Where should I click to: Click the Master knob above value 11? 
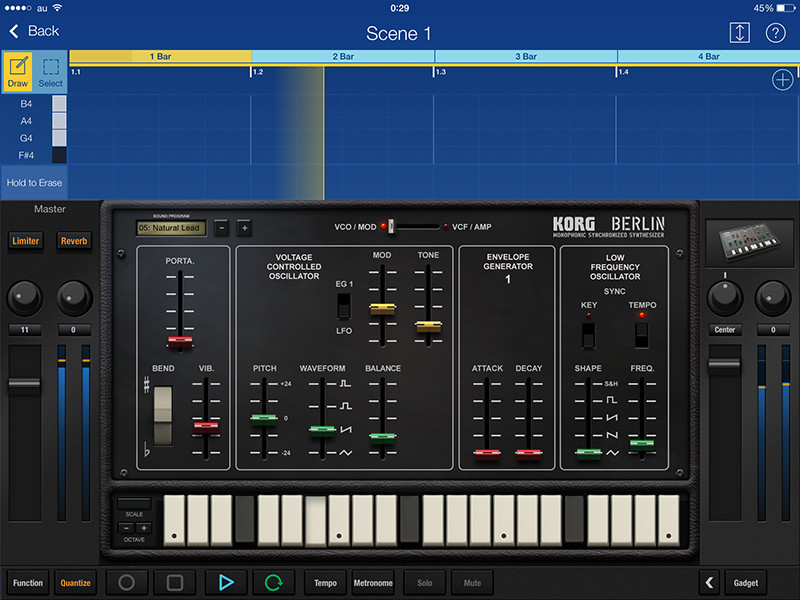(24, 297)
